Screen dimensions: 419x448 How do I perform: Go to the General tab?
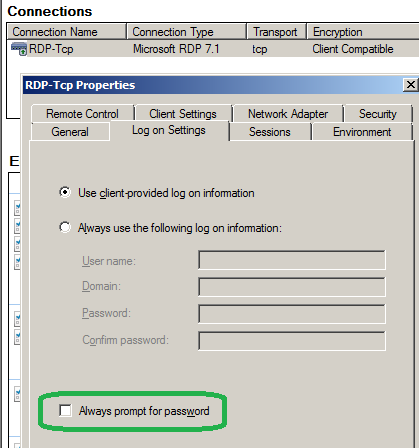(70, 132)
